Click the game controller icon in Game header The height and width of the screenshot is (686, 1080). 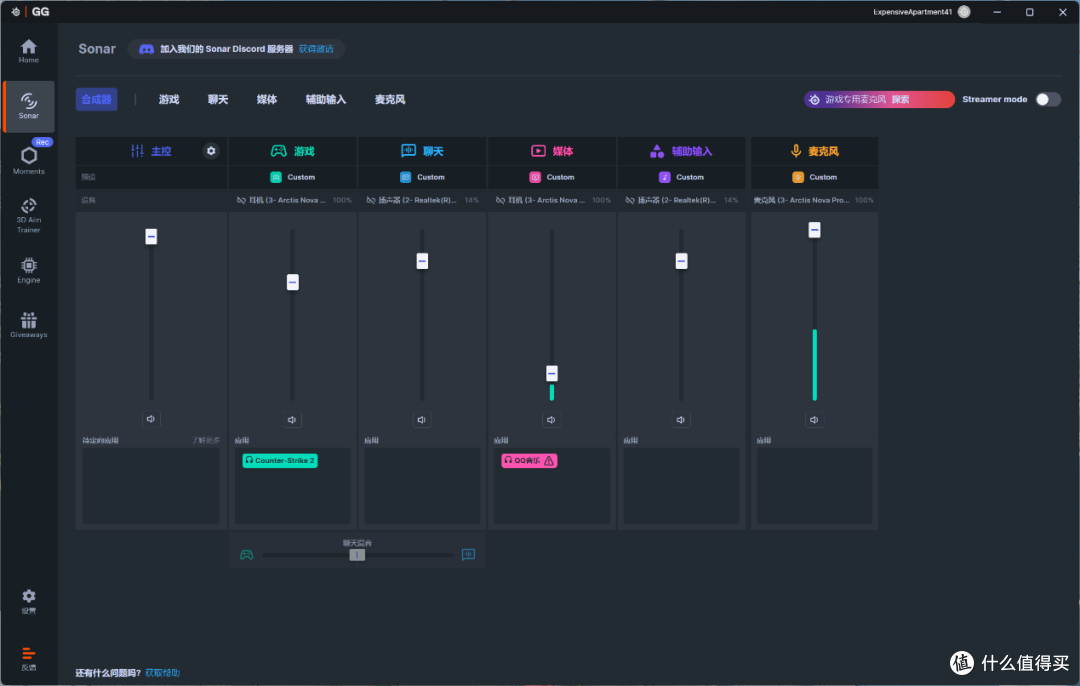tap(278, 151)
